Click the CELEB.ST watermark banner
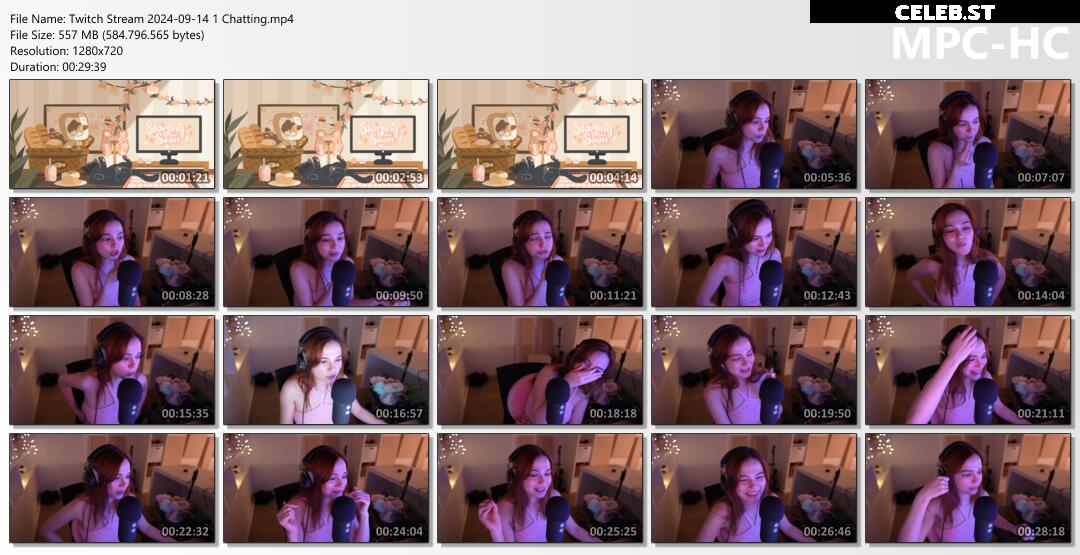The image size is (1080, 555). pos(944,12)
